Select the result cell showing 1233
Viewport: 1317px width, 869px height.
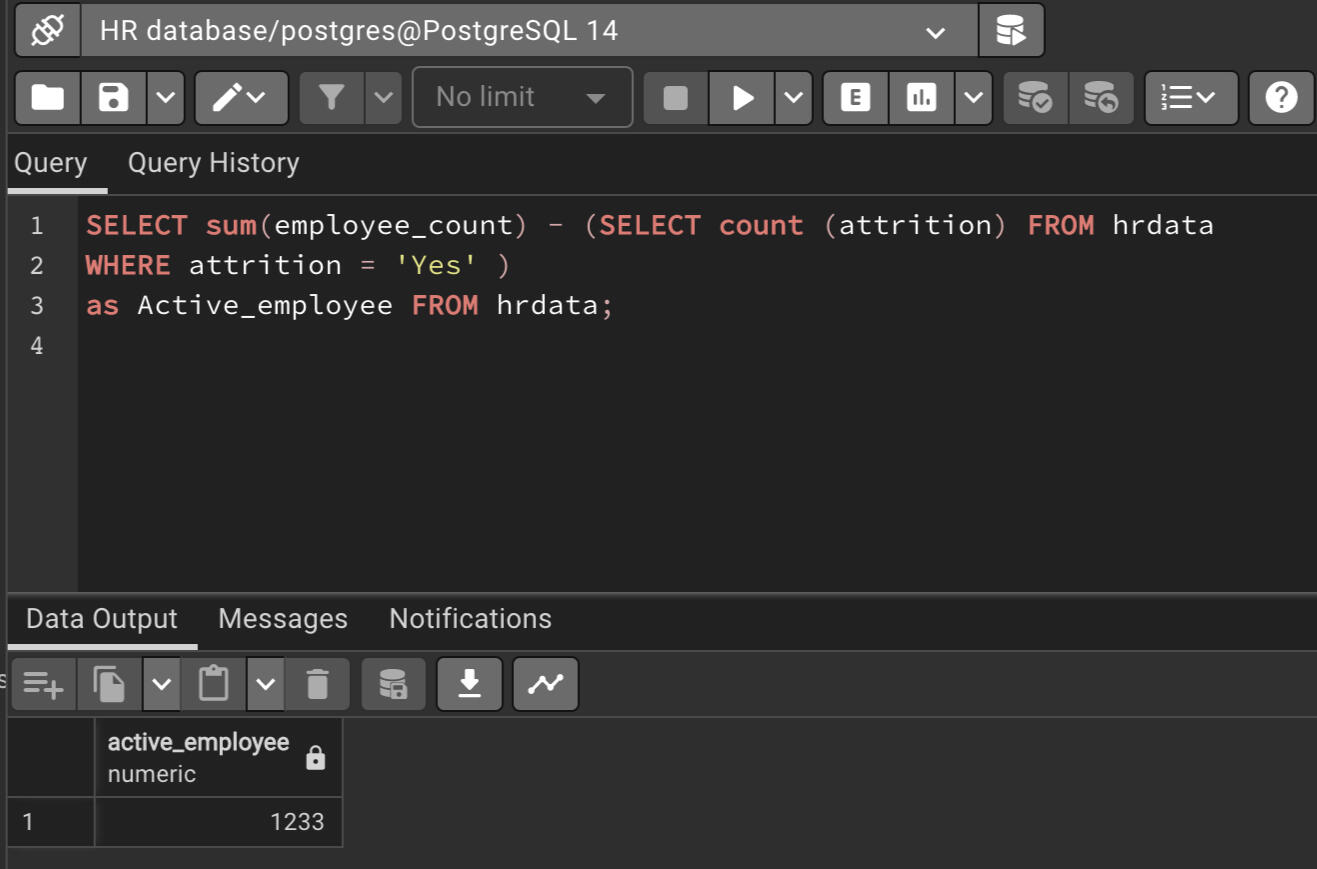(218, 822)
